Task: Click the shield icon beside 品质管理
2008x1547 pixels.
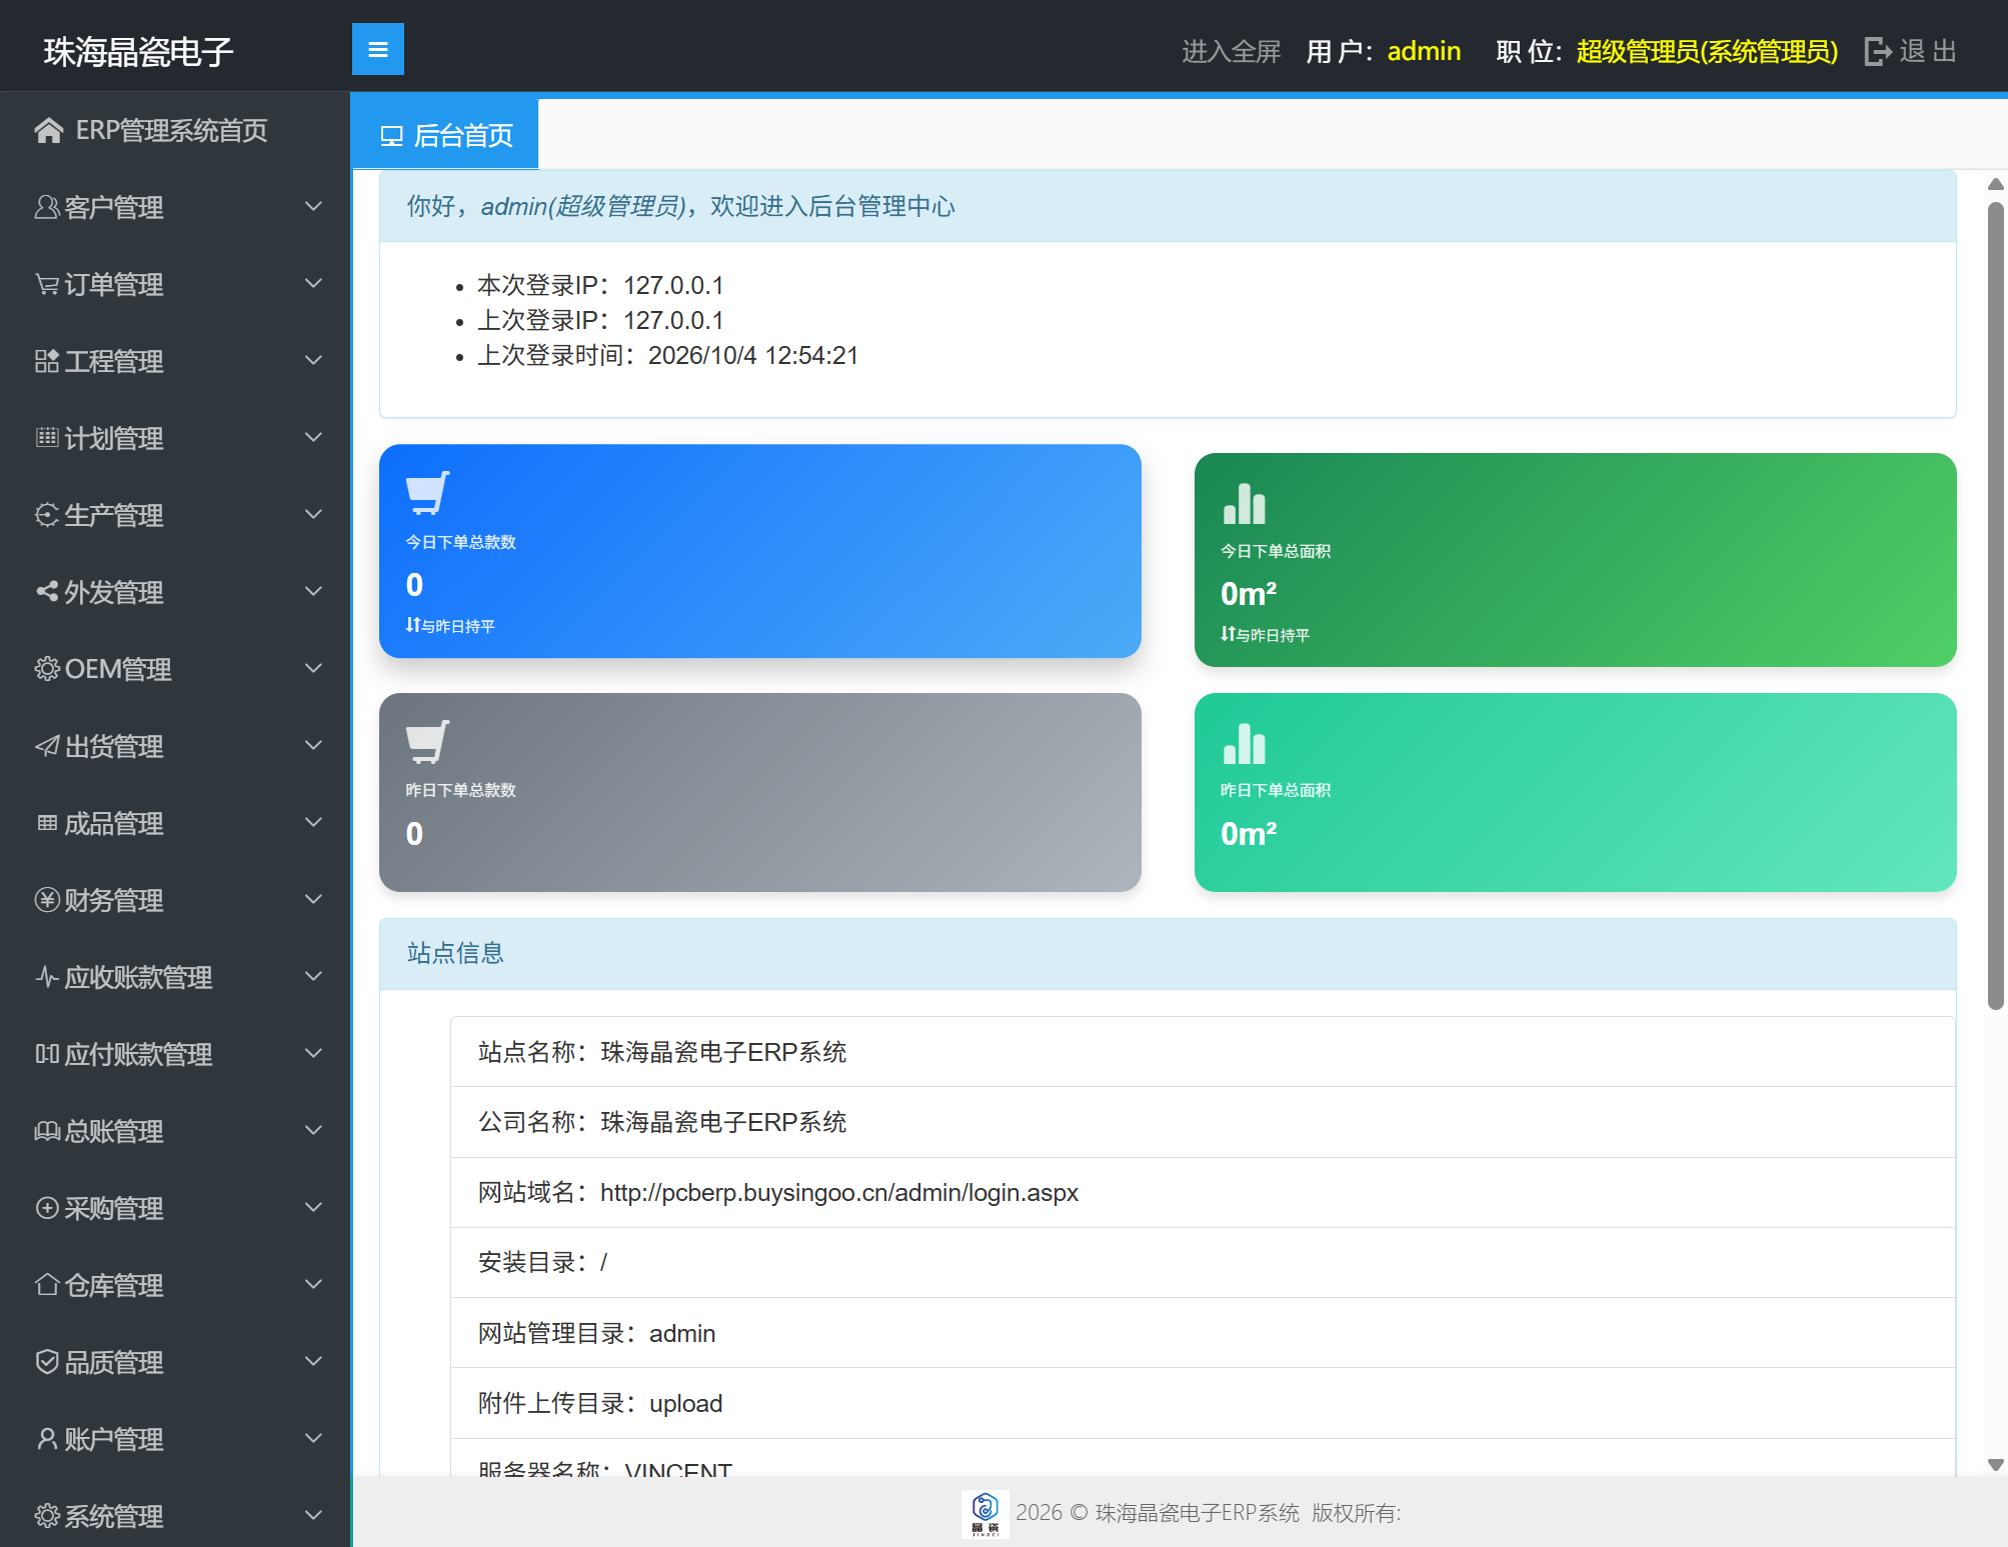Action: [x=47, y=1362]
